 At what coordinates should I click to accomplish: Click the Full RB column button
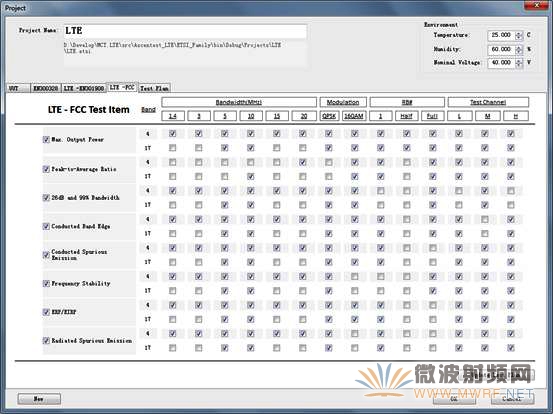tap(433, 116)
